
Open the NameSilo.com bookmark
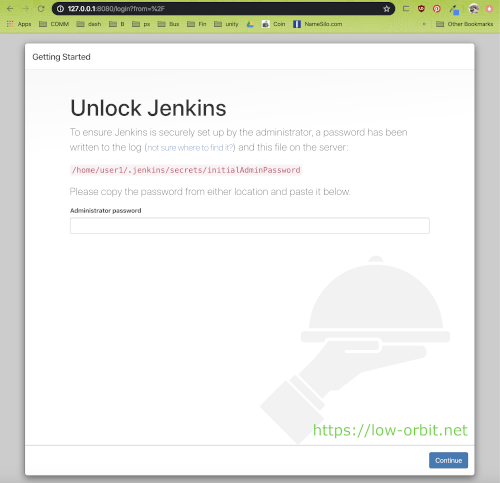pos(318,24)
